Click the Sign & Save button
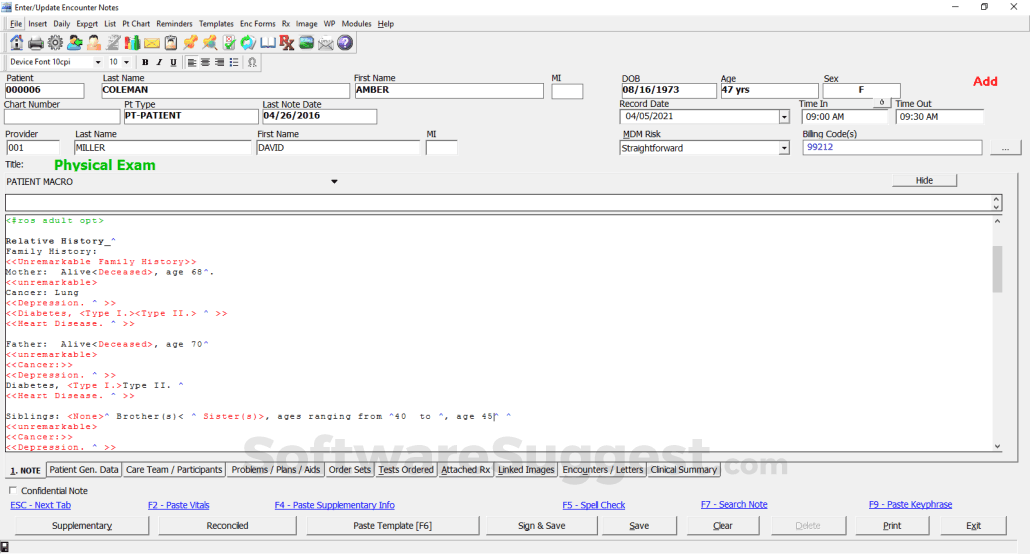1030x554 pixels. pyautogui.click(x=541, y=525)
